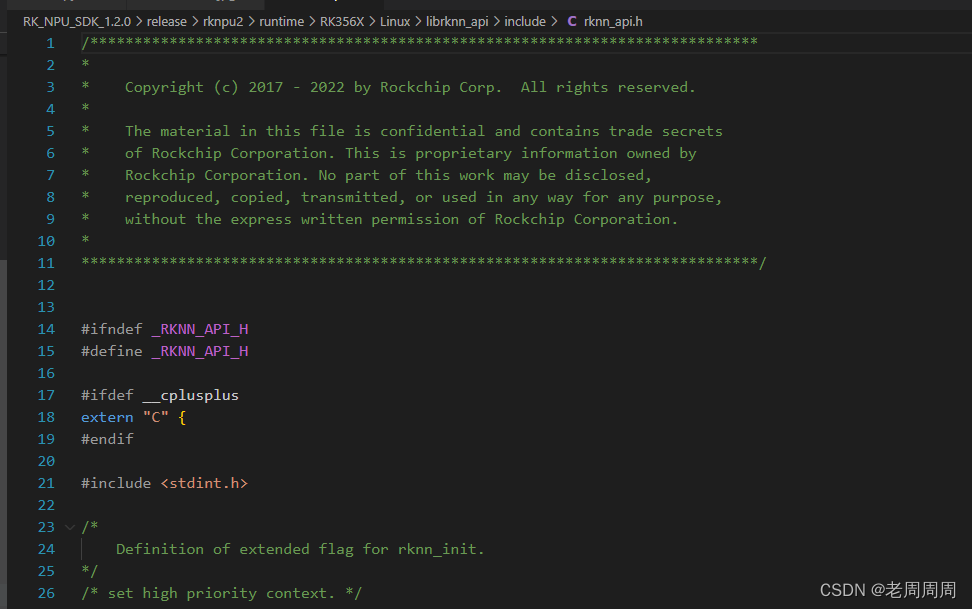
Task: Click the <stdint.h> include text
Action: click(204, 483)
